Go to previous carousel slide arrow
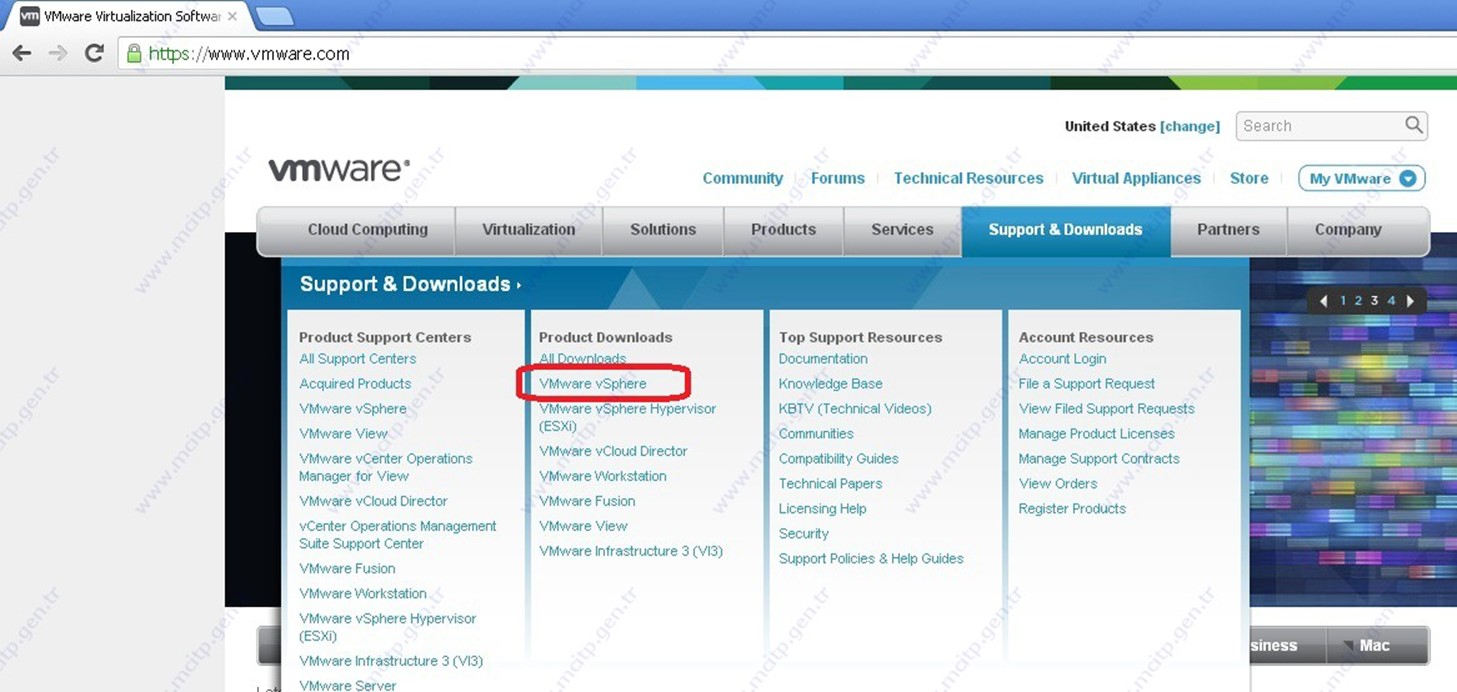Image resolution: width=1457 pixels, height=692 pixels. coord(1324,301)
